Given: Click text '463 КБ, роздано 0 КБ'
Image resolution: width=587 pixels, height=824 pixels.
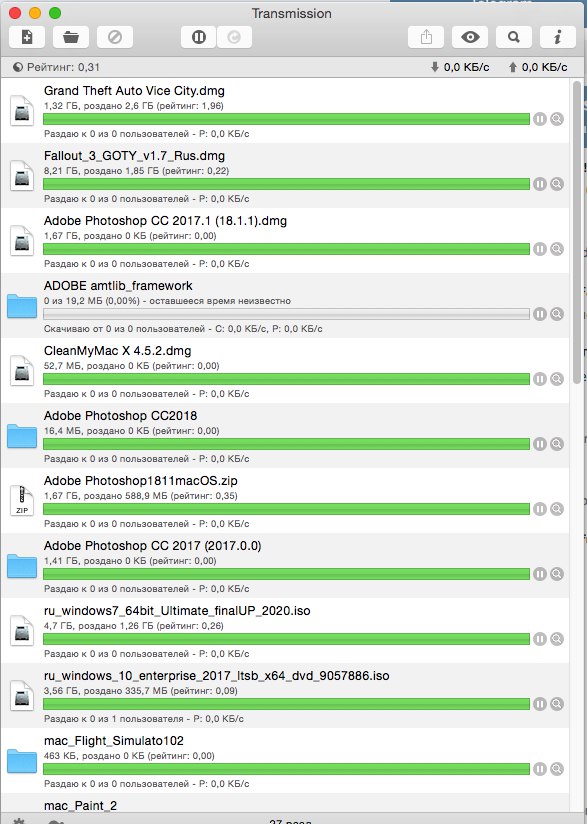Looking at the screenshot, I should (x=94, y=756).
